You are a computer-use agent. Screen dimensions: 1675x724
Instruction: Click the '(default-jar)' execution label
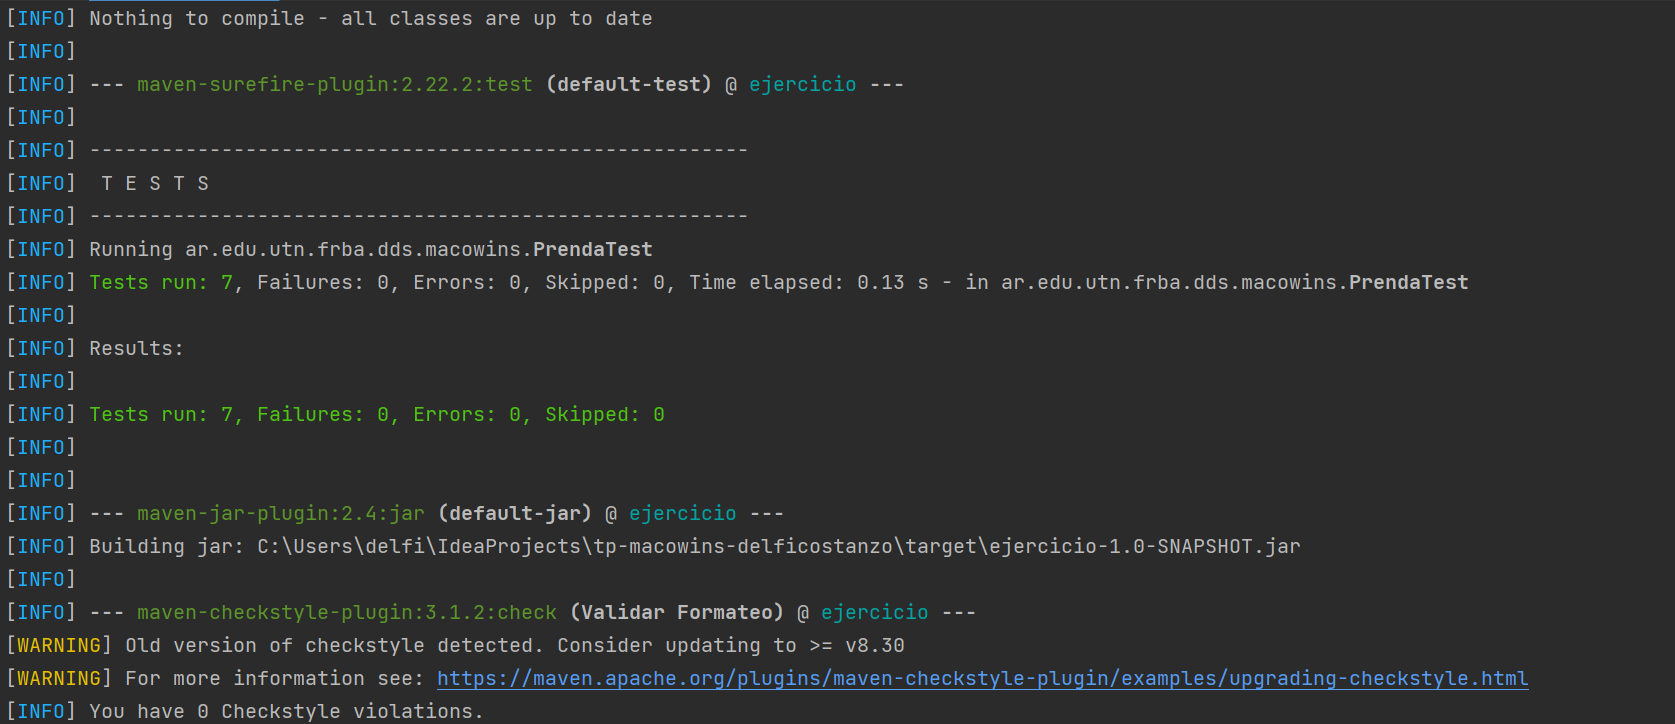[x=515, y=513]
